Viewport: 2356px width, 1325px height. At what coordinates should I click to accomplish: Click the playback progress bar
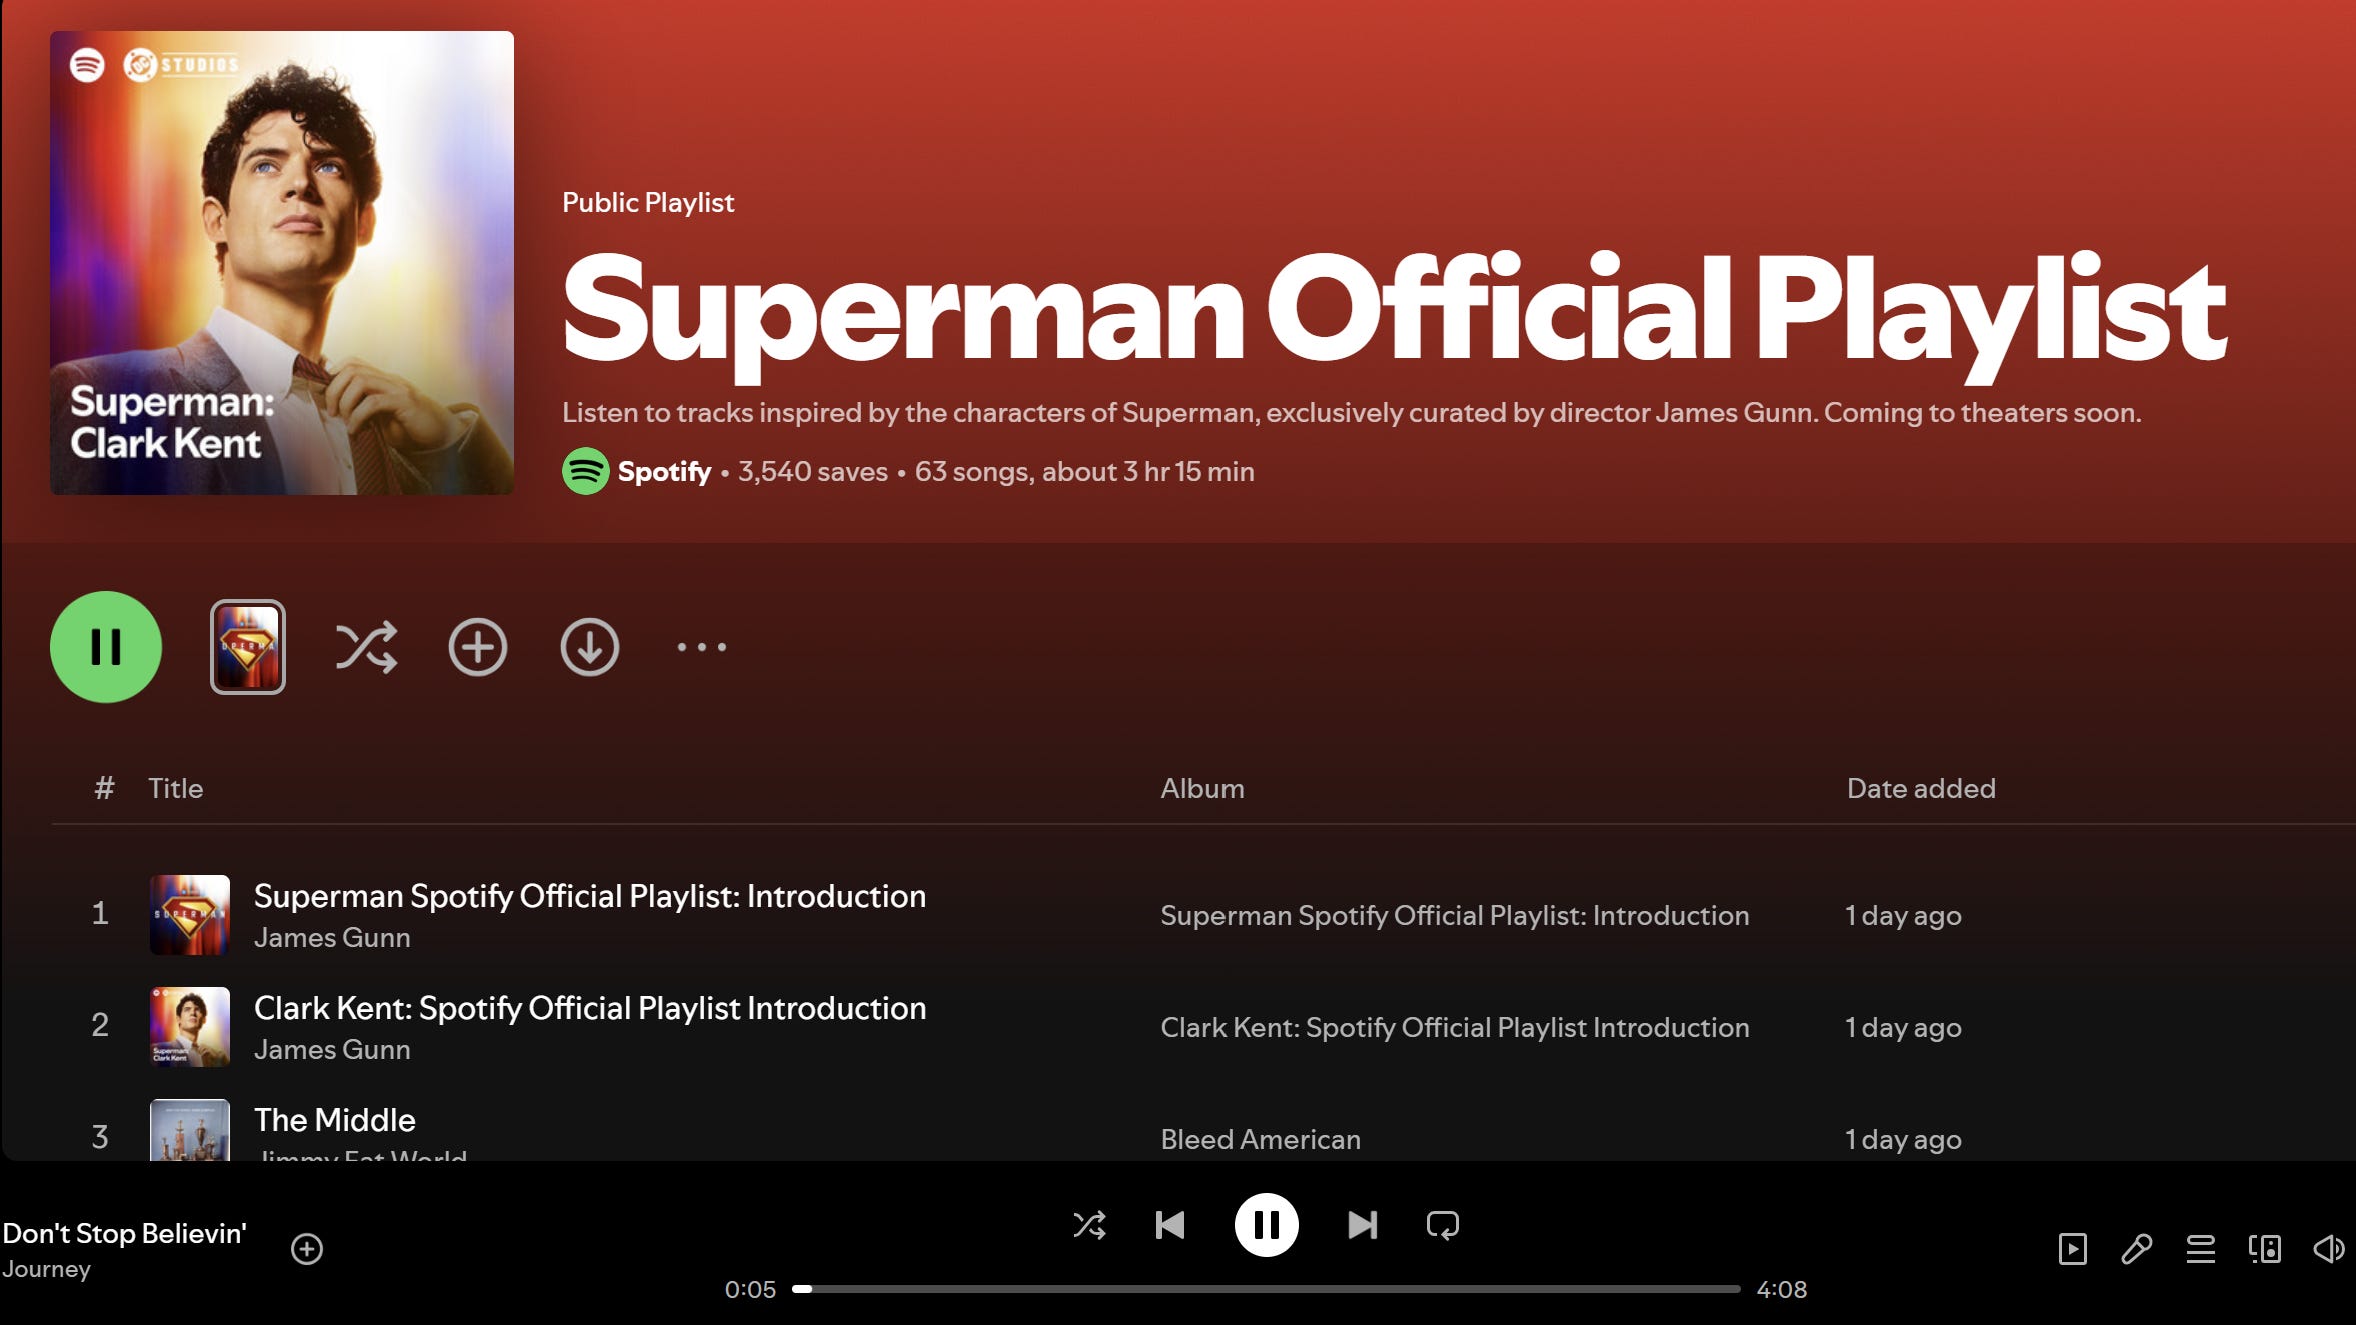(1266, 1289)
